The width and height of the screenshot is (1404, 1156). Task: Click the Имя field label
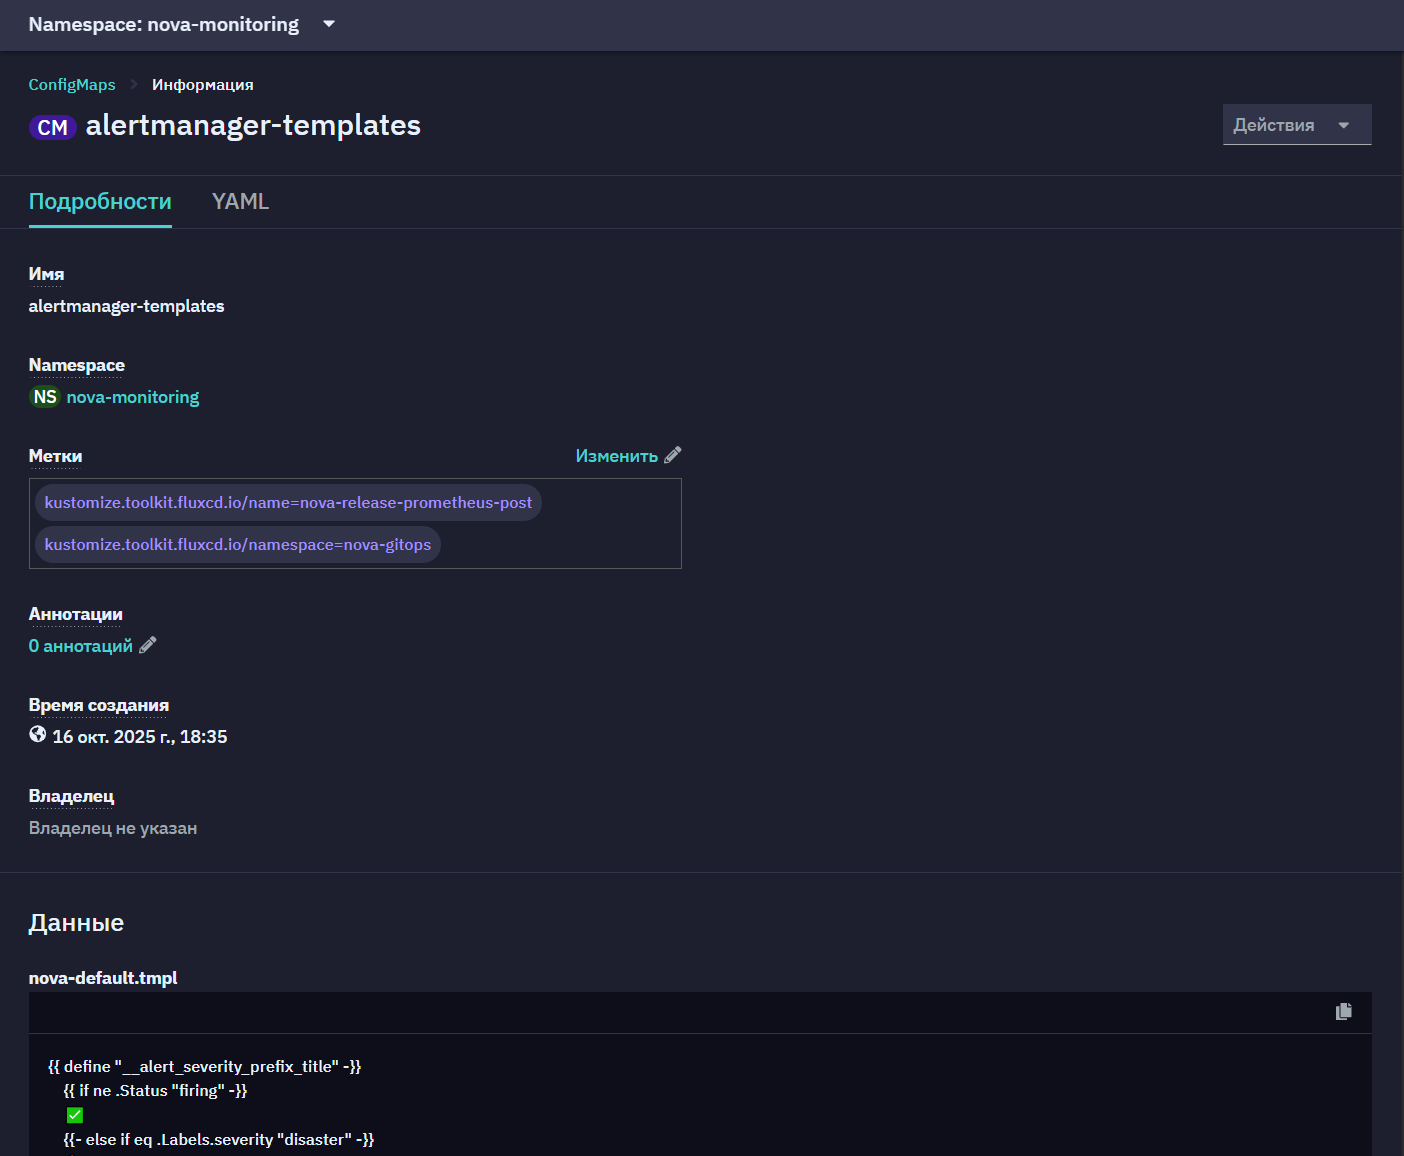46,274
